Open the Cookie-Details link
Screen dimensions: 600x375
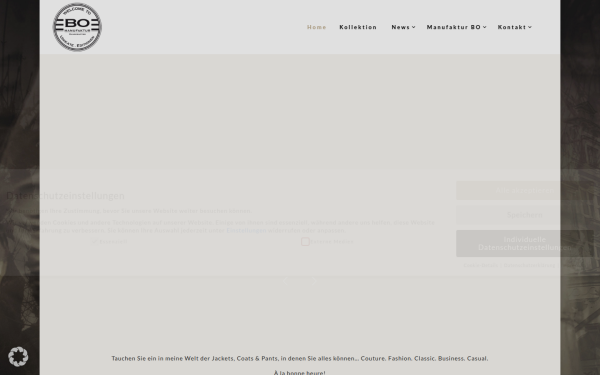pyautogui.click(x=481, y=265)
